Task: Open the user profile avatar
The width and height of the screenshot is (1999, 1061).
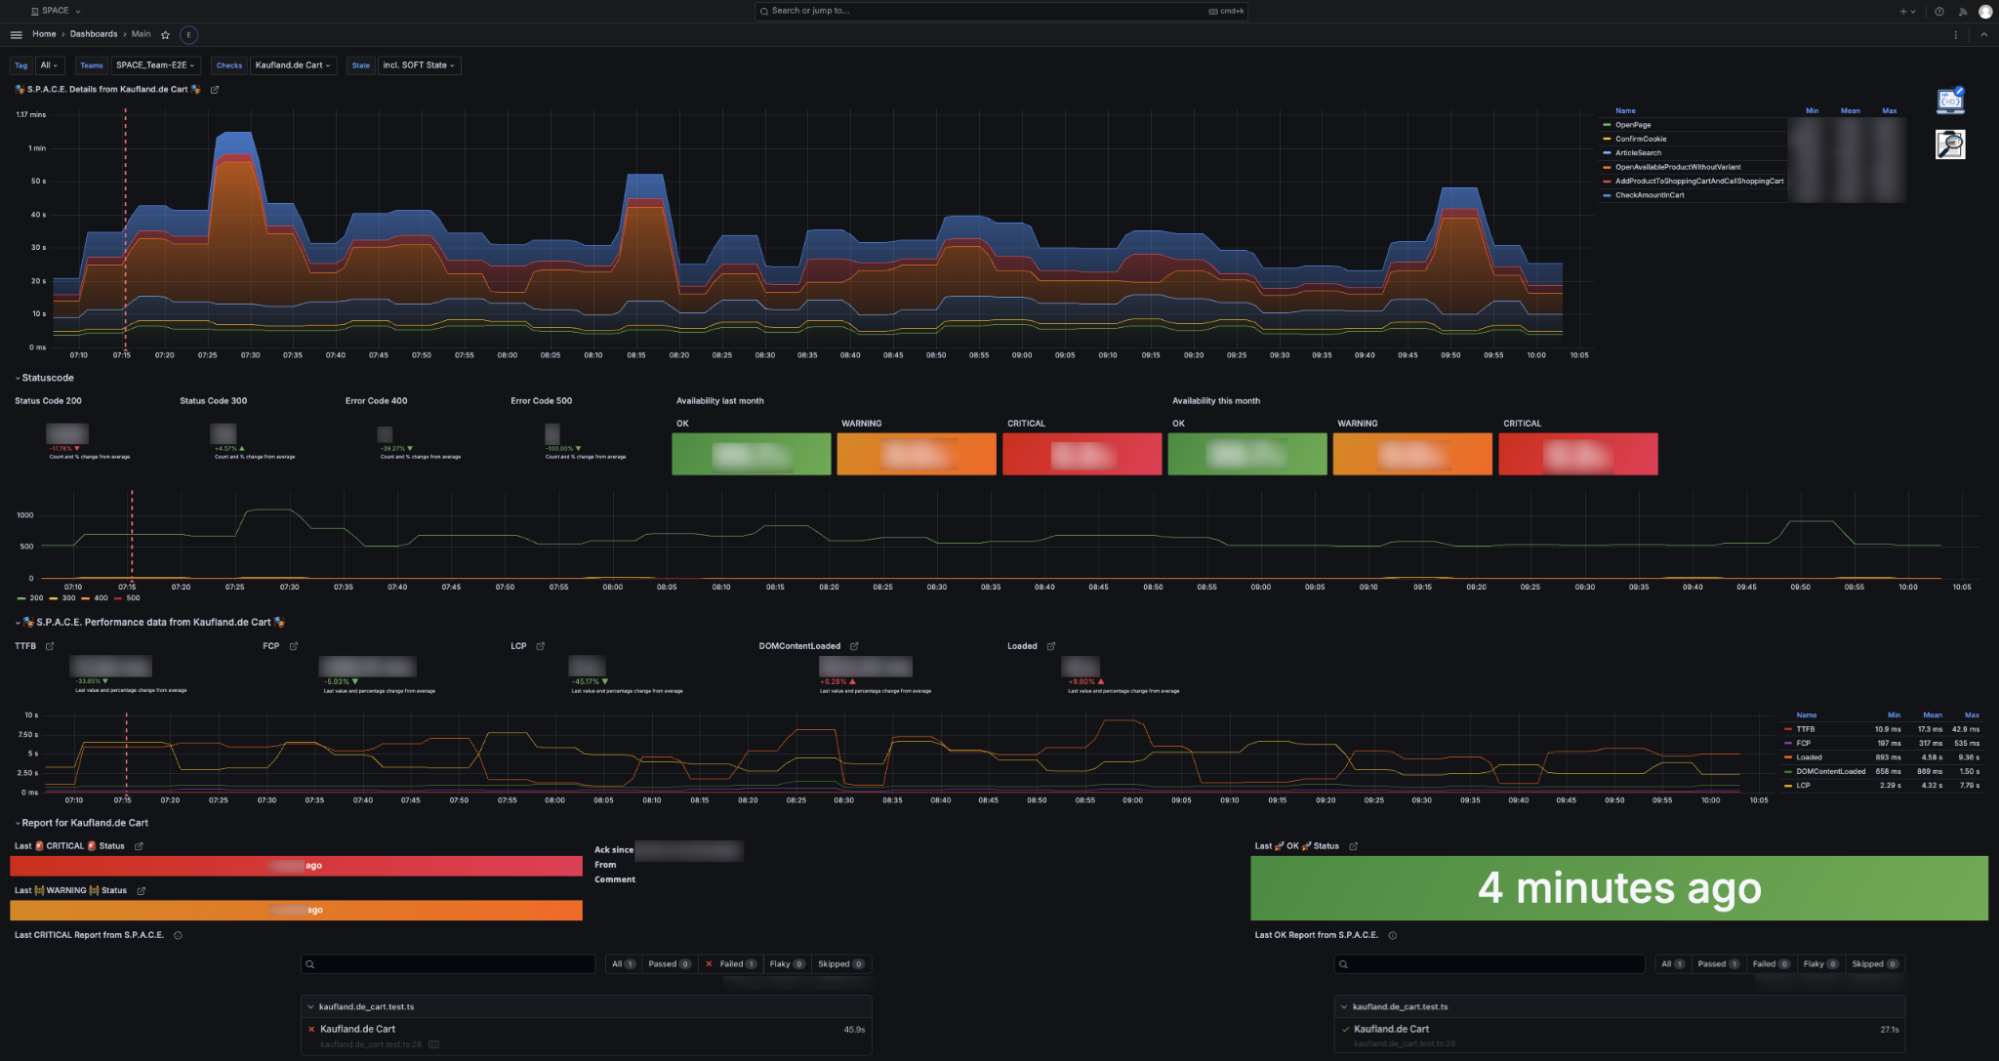Action: pos(1987,11)
